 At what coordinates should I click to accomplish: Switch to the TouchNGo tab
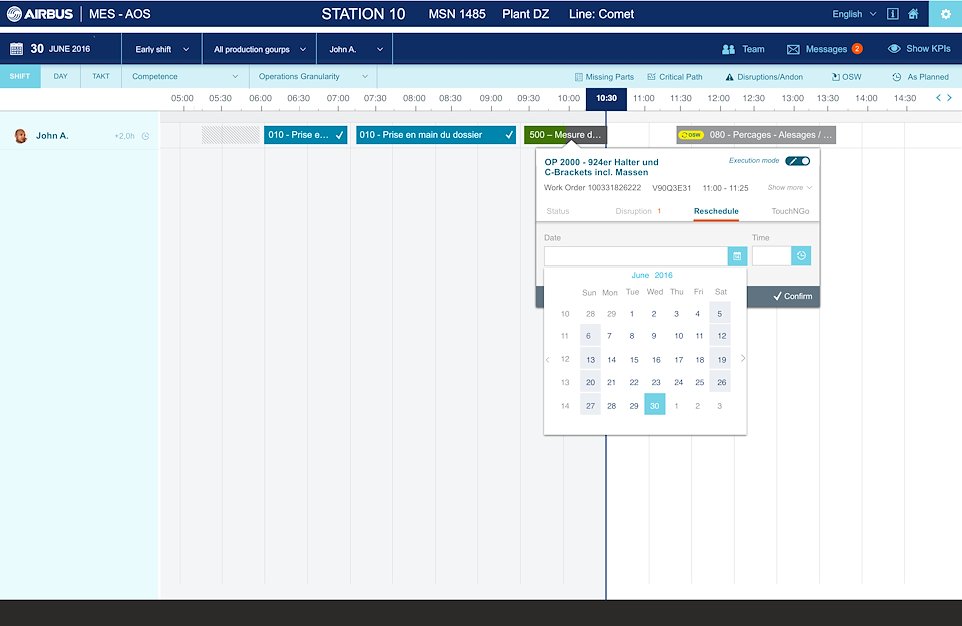coord(790,211)
